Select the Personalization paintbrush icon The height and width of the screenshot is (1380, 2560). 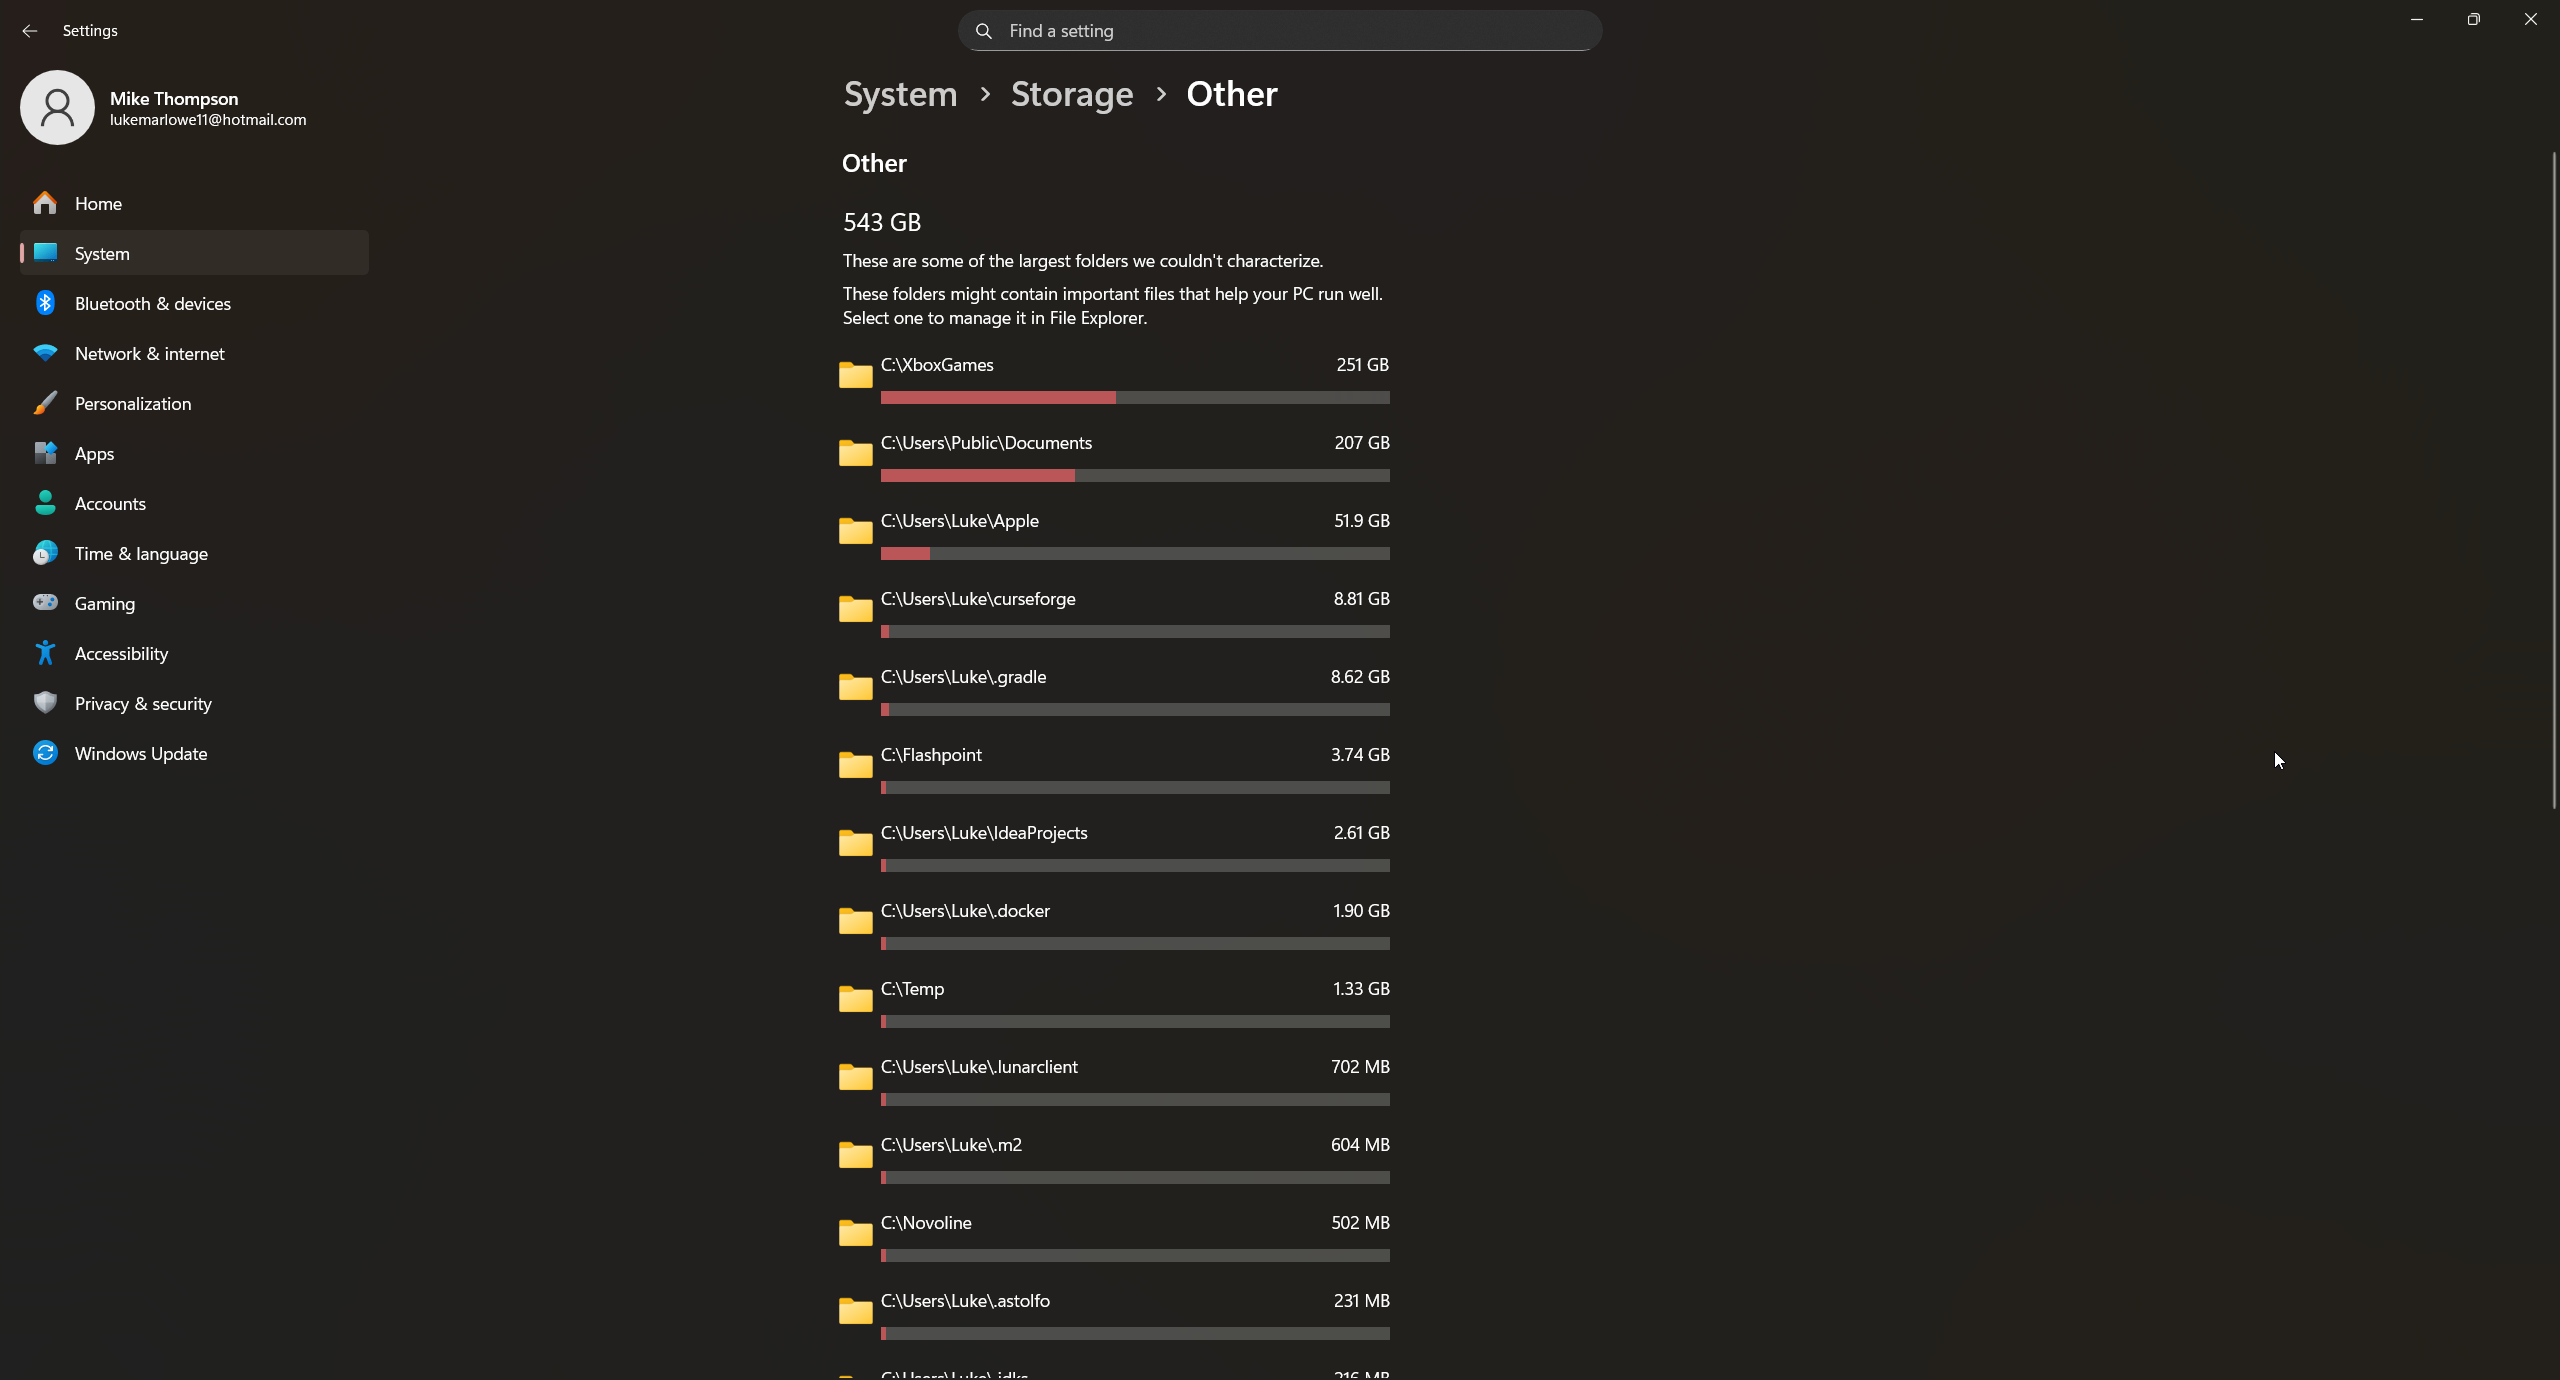(45, 403)
